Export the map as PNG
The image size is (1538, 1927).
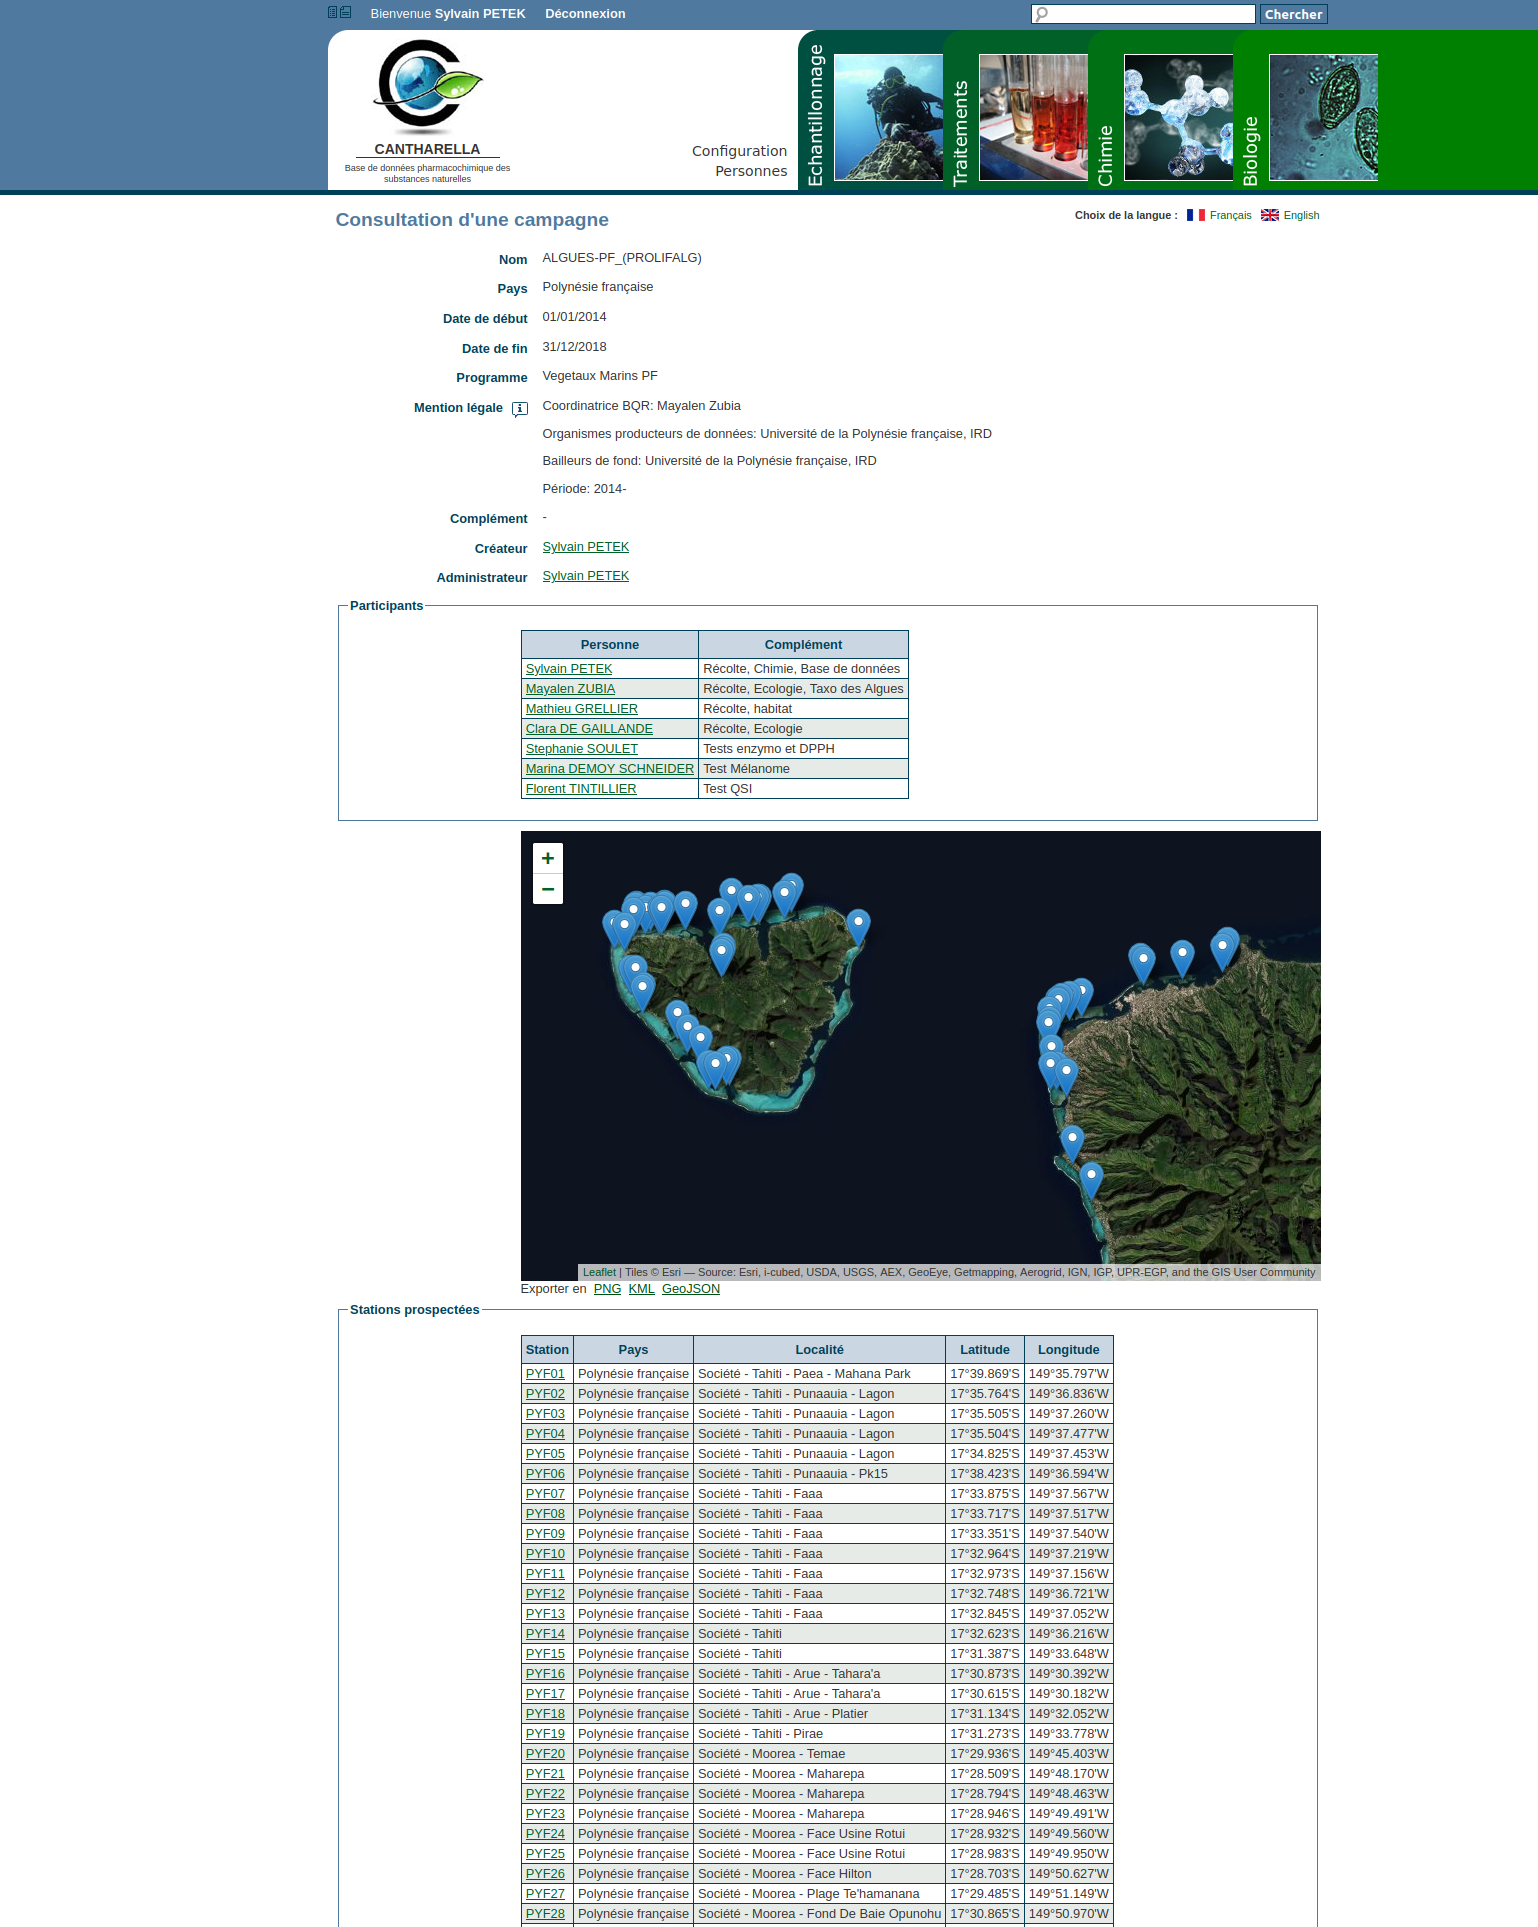pos(607,1289)
